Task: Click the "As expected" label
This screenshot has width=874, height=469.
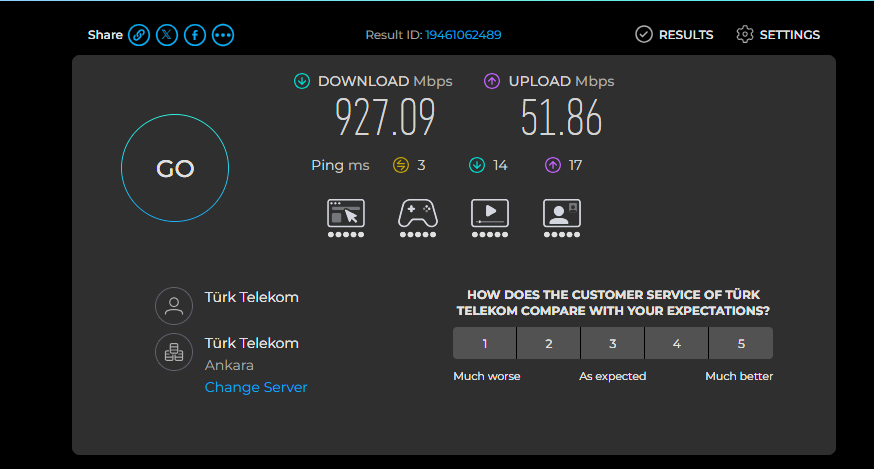Action: coord(613,376)
